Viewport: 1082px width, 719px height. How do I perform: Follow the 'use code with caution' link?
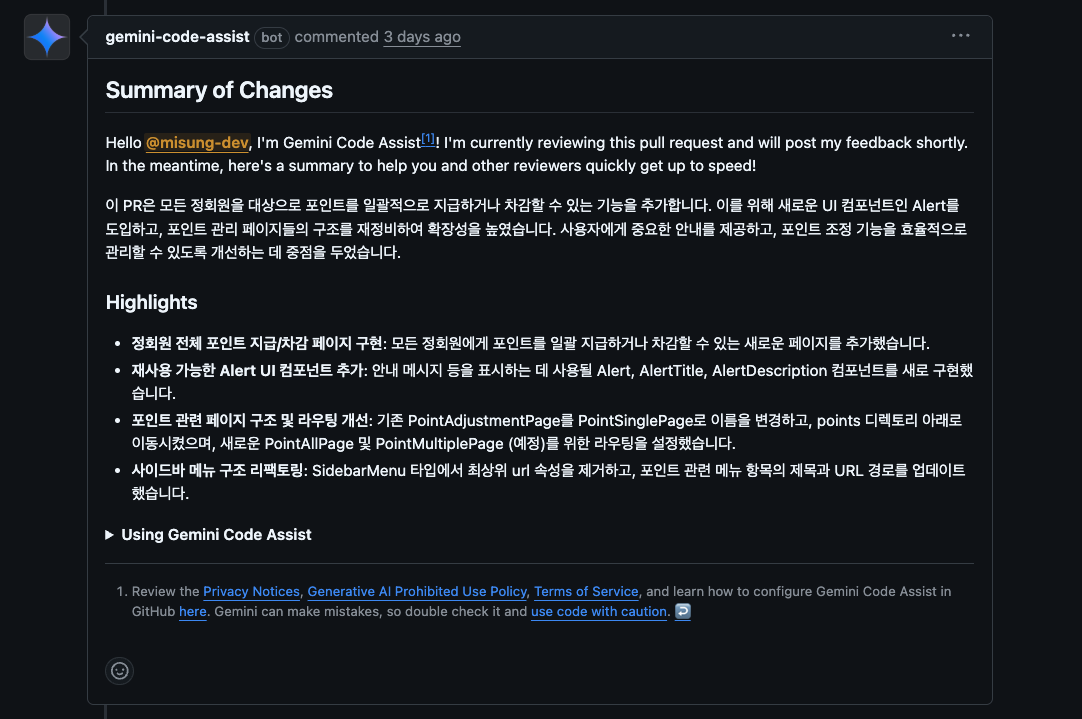pos(598,611)
